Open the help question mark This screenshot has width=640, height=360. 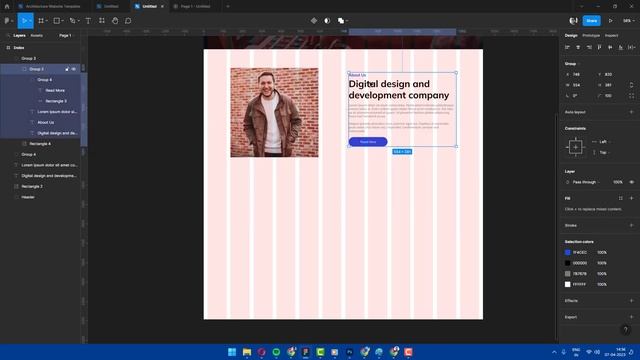[625, 330]
